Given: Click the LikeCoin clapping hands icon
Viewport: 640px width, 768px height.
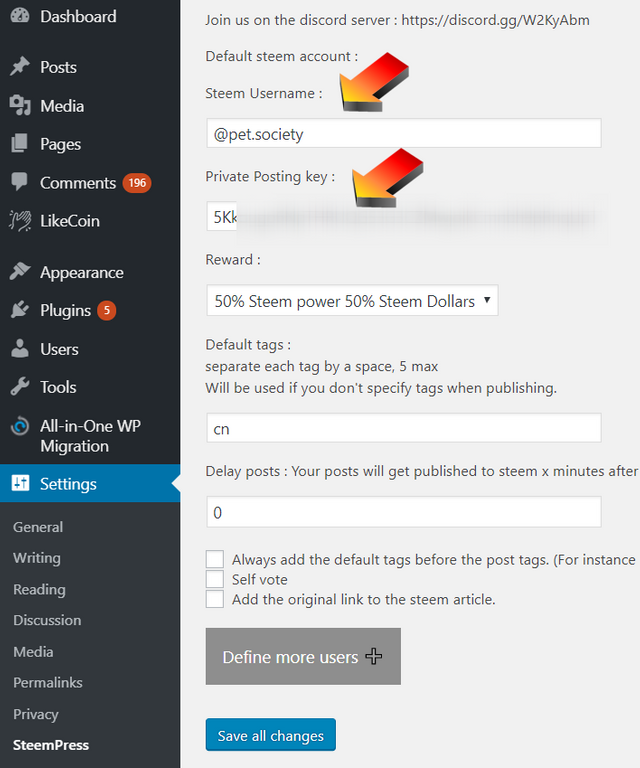Looking at the screenshot, I should 20,220.
